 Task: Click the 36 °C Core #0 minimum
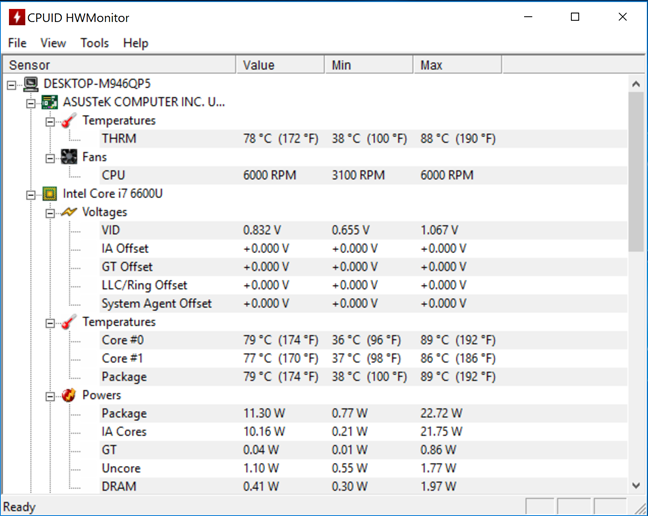pos(366,340)
